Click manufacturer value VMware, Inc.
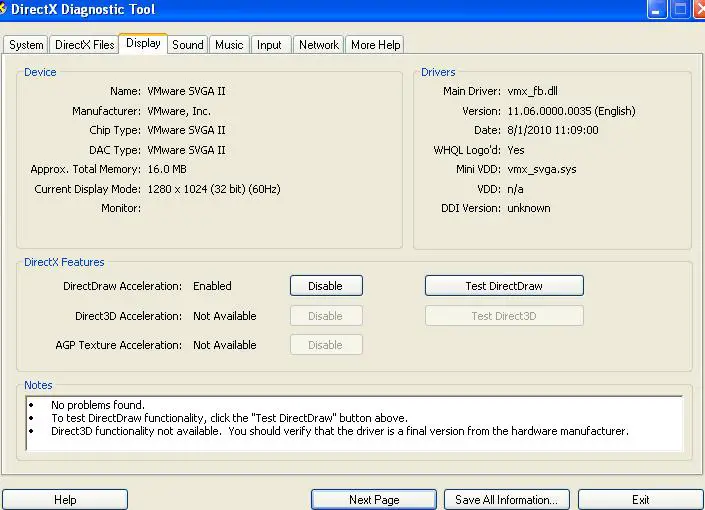The width and height of the screenshot is (705, 510). point(179,111)
